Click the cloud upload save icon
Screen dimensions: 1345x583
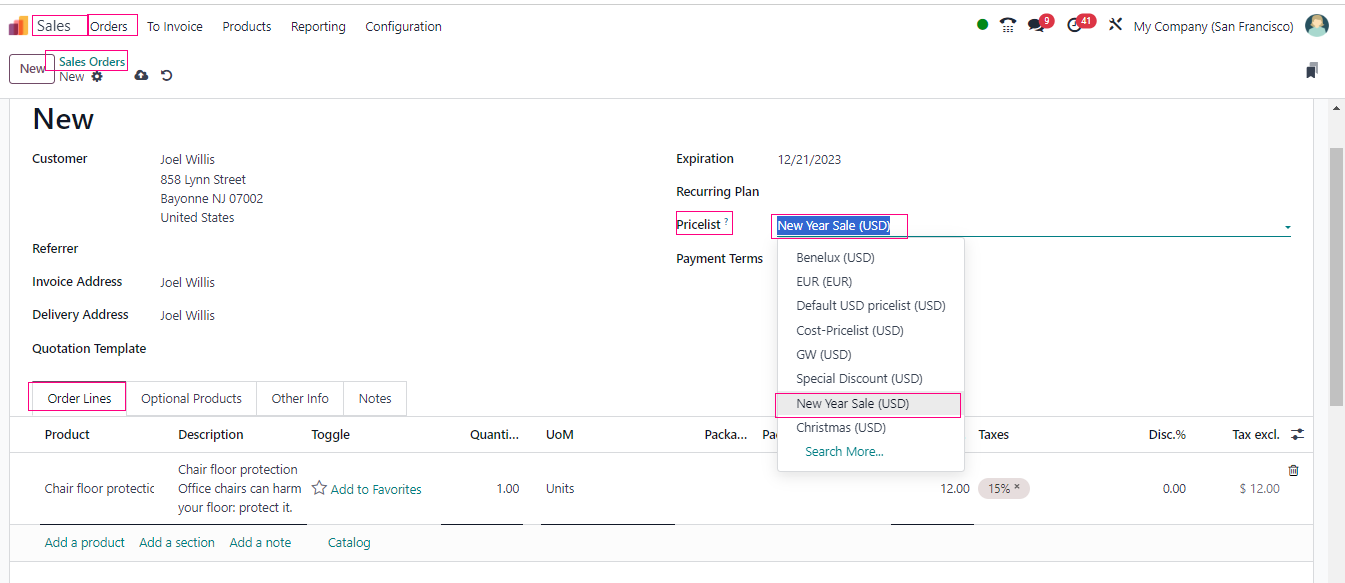click(x=141, y=76)
